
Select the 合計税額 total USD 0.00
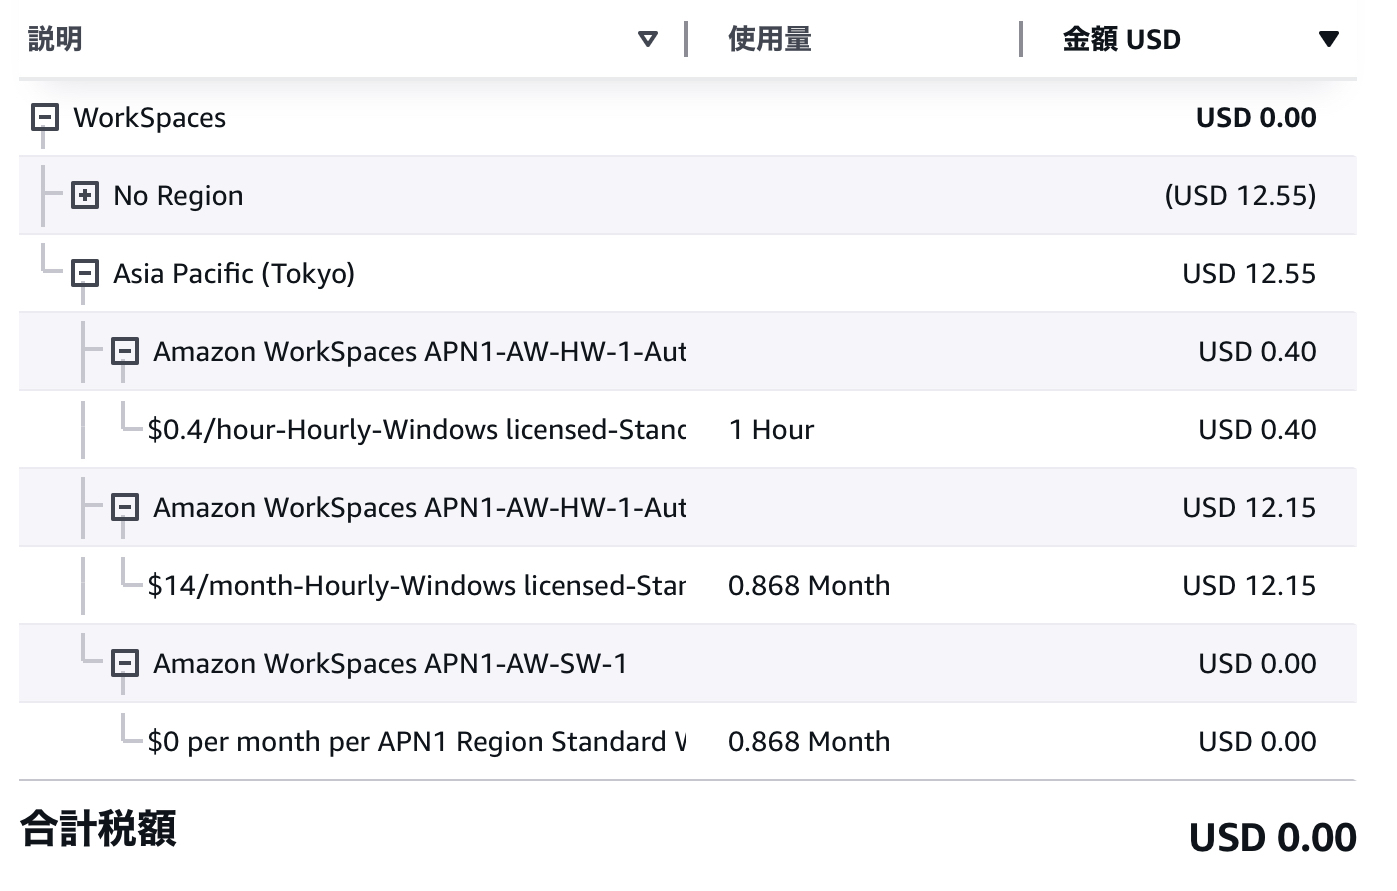click(1272, 837)
